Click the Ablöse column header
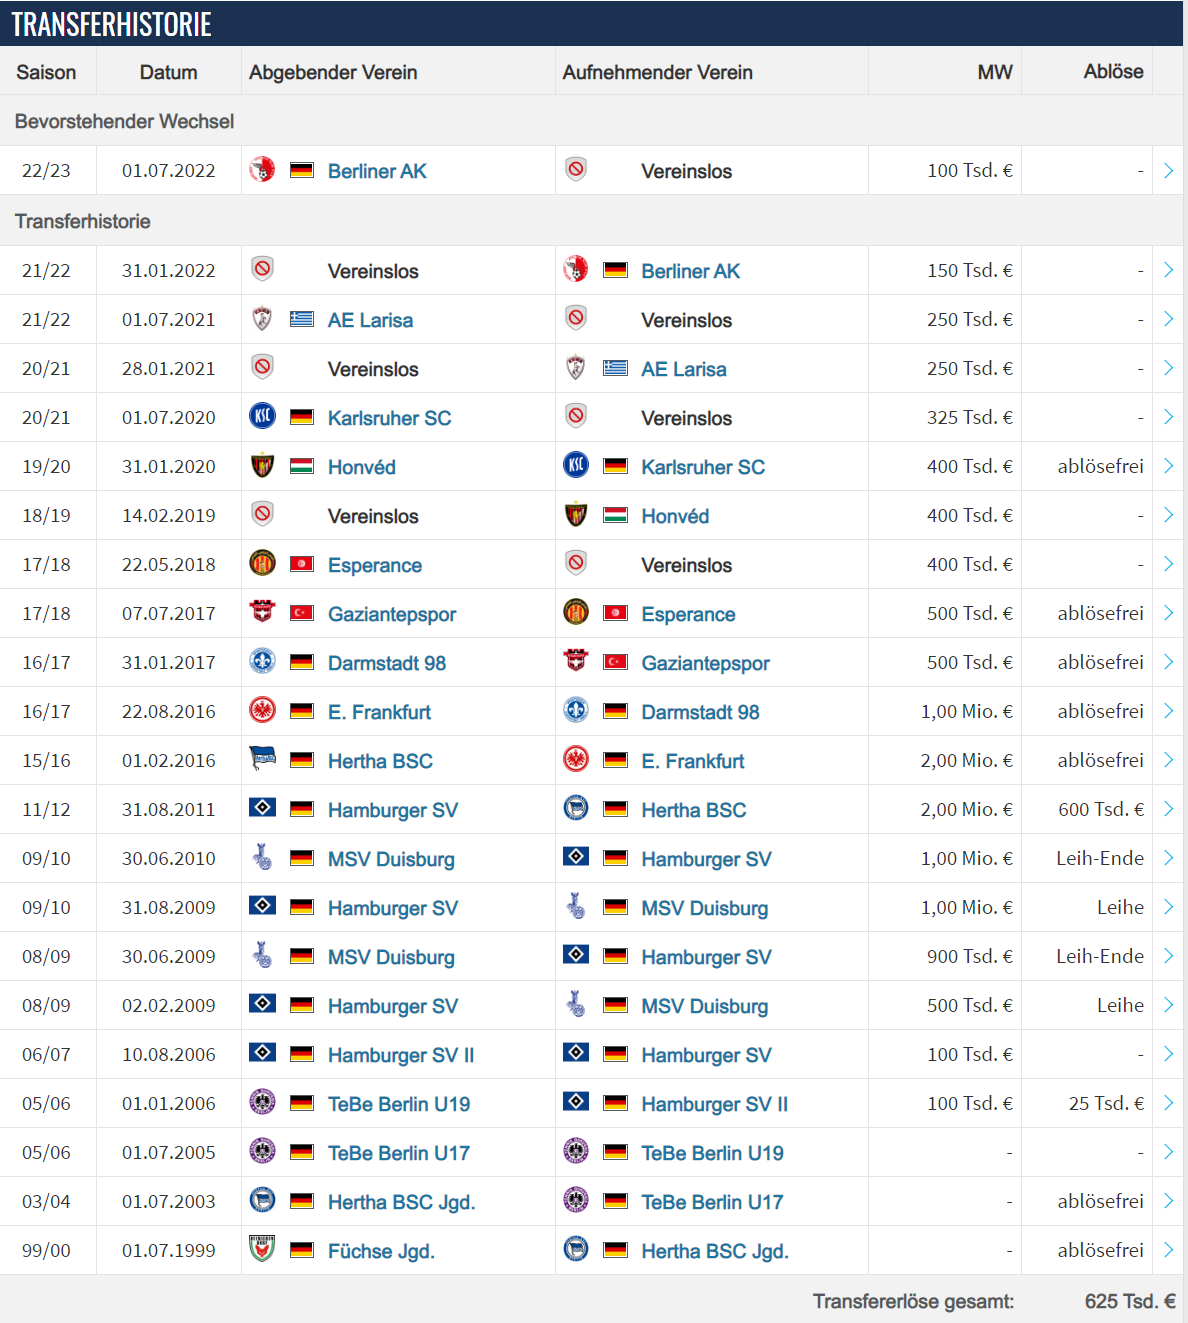Image resolution: width=1188 pixels, height=1323 pixels. point(1113,71)
